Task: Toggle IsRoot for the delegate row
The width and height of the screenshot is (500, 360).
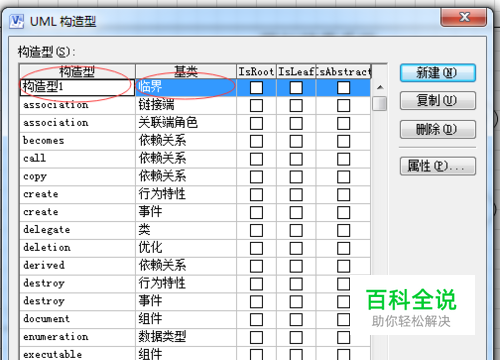Action: (x=256, y=230)
